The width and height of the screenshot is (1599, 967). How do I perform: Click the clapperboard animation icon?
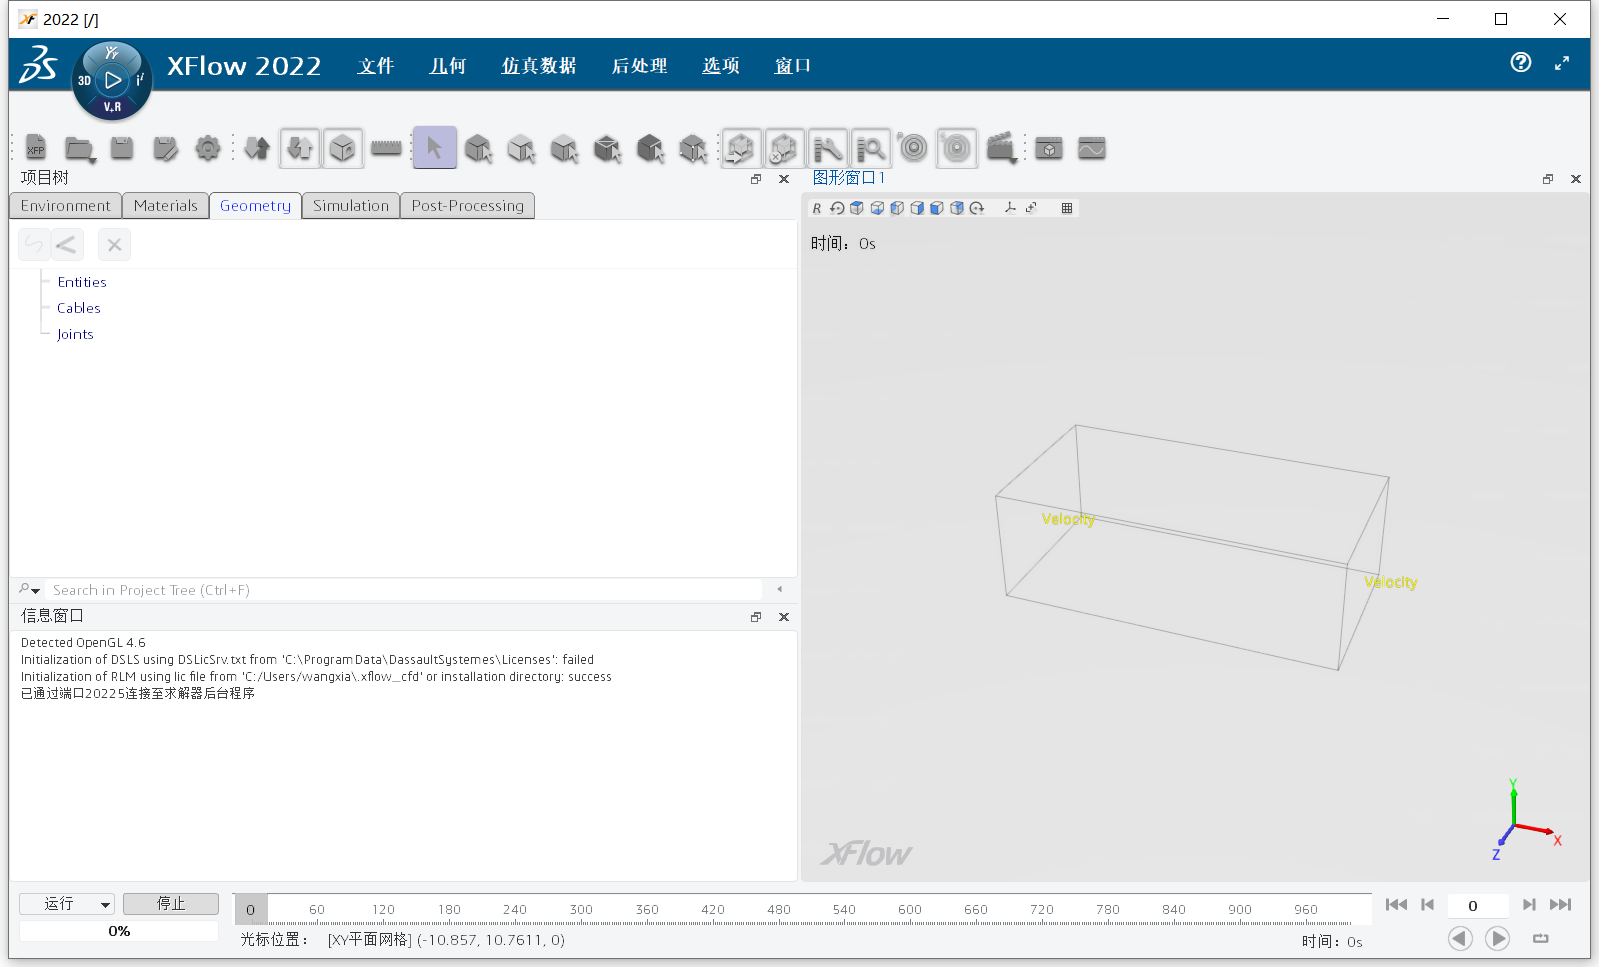tap(1001, 148)
